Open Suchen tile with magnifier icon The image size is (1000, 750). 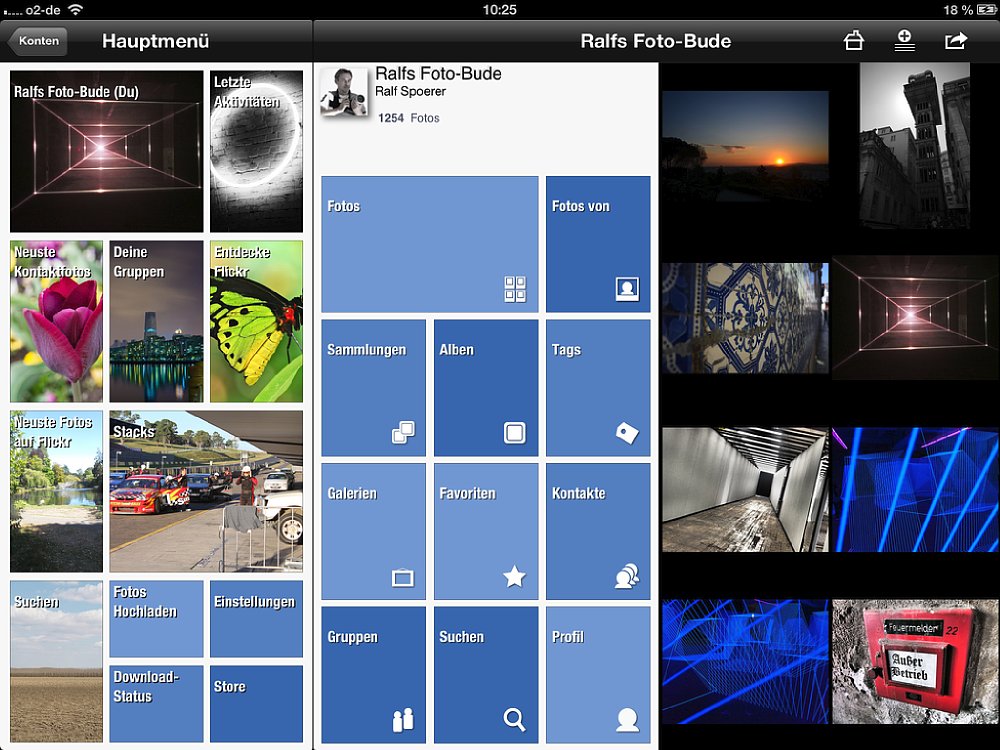pyautogui.click(x=486, y=674)
